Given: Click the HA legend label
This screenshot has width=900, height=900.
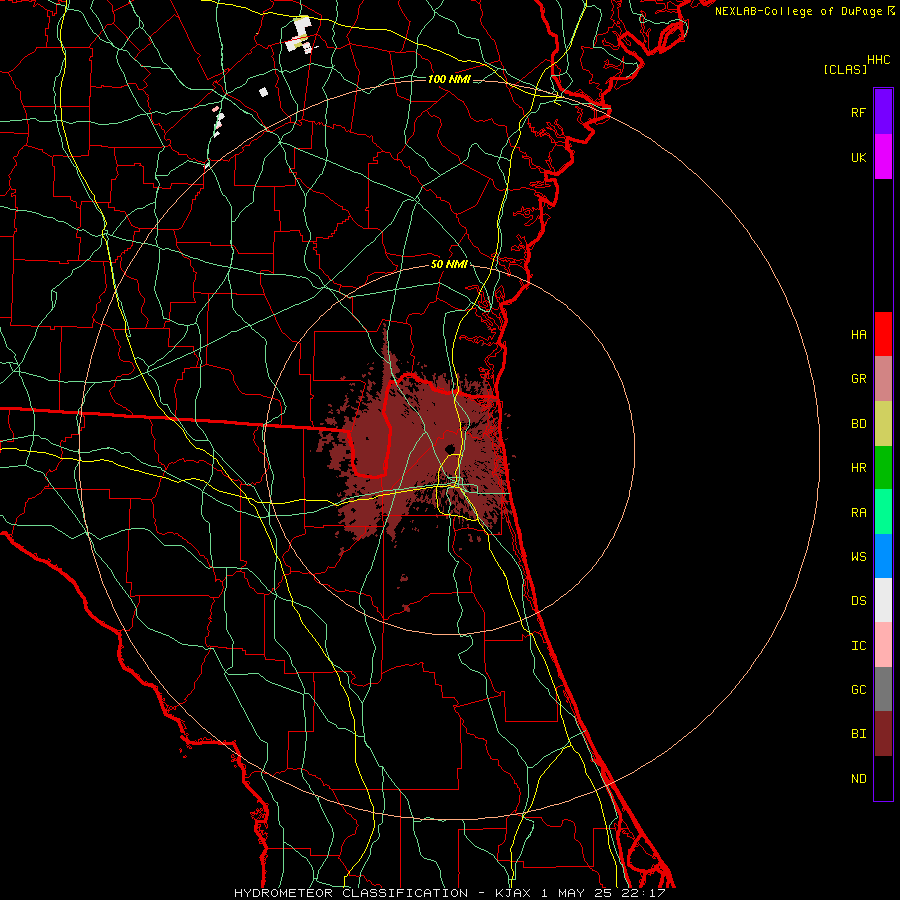Looking at the screenshot, I should click(858, 334).
